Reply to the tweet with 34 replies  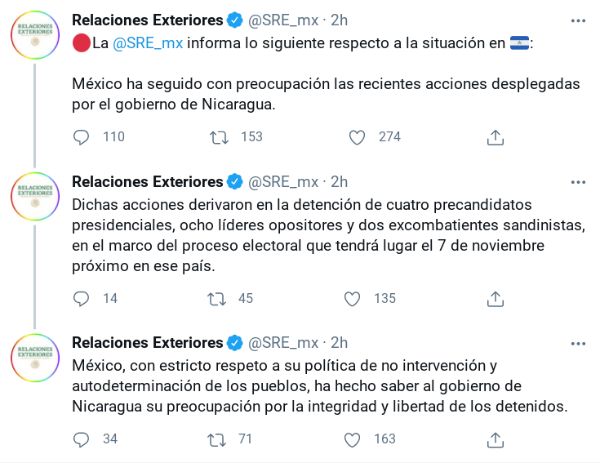click(x=82, y=438)
